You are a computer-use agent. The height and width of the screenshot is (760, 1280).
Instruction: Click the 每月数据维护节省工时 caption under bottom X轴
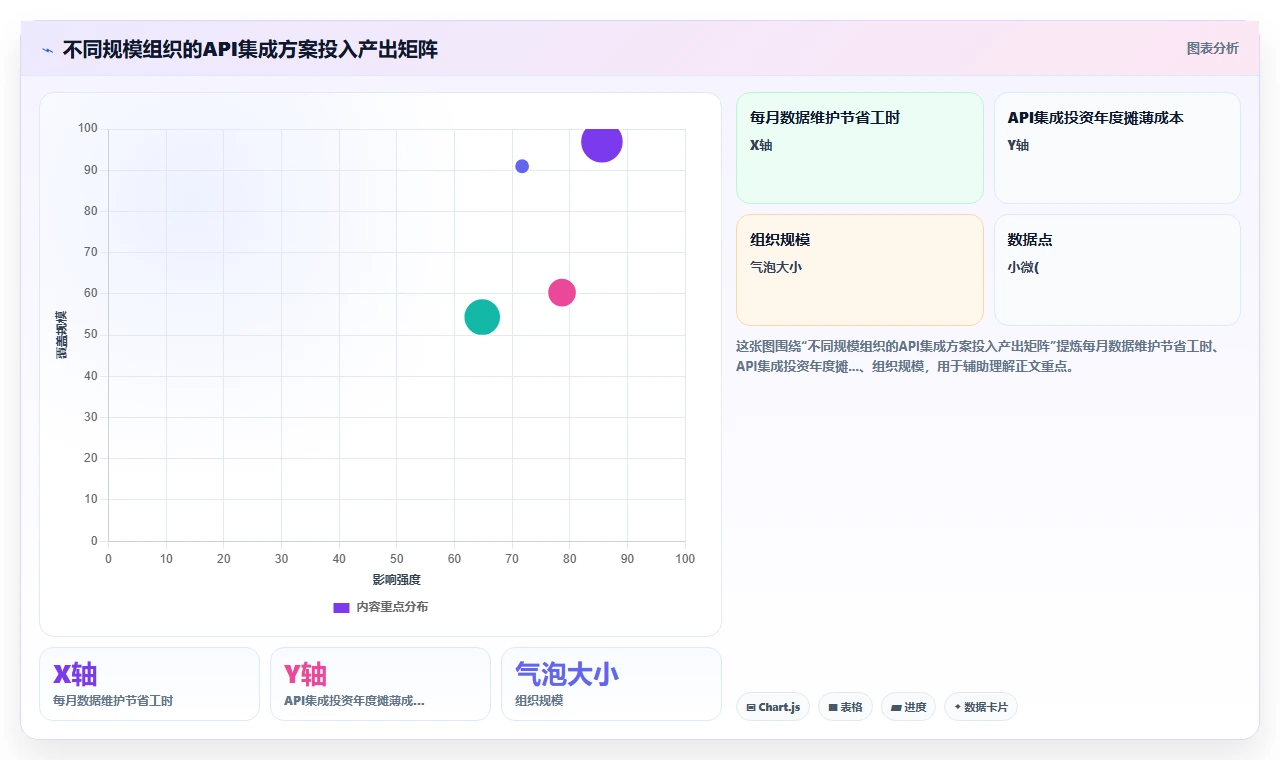pyautogui.click(x=113, y=701)
